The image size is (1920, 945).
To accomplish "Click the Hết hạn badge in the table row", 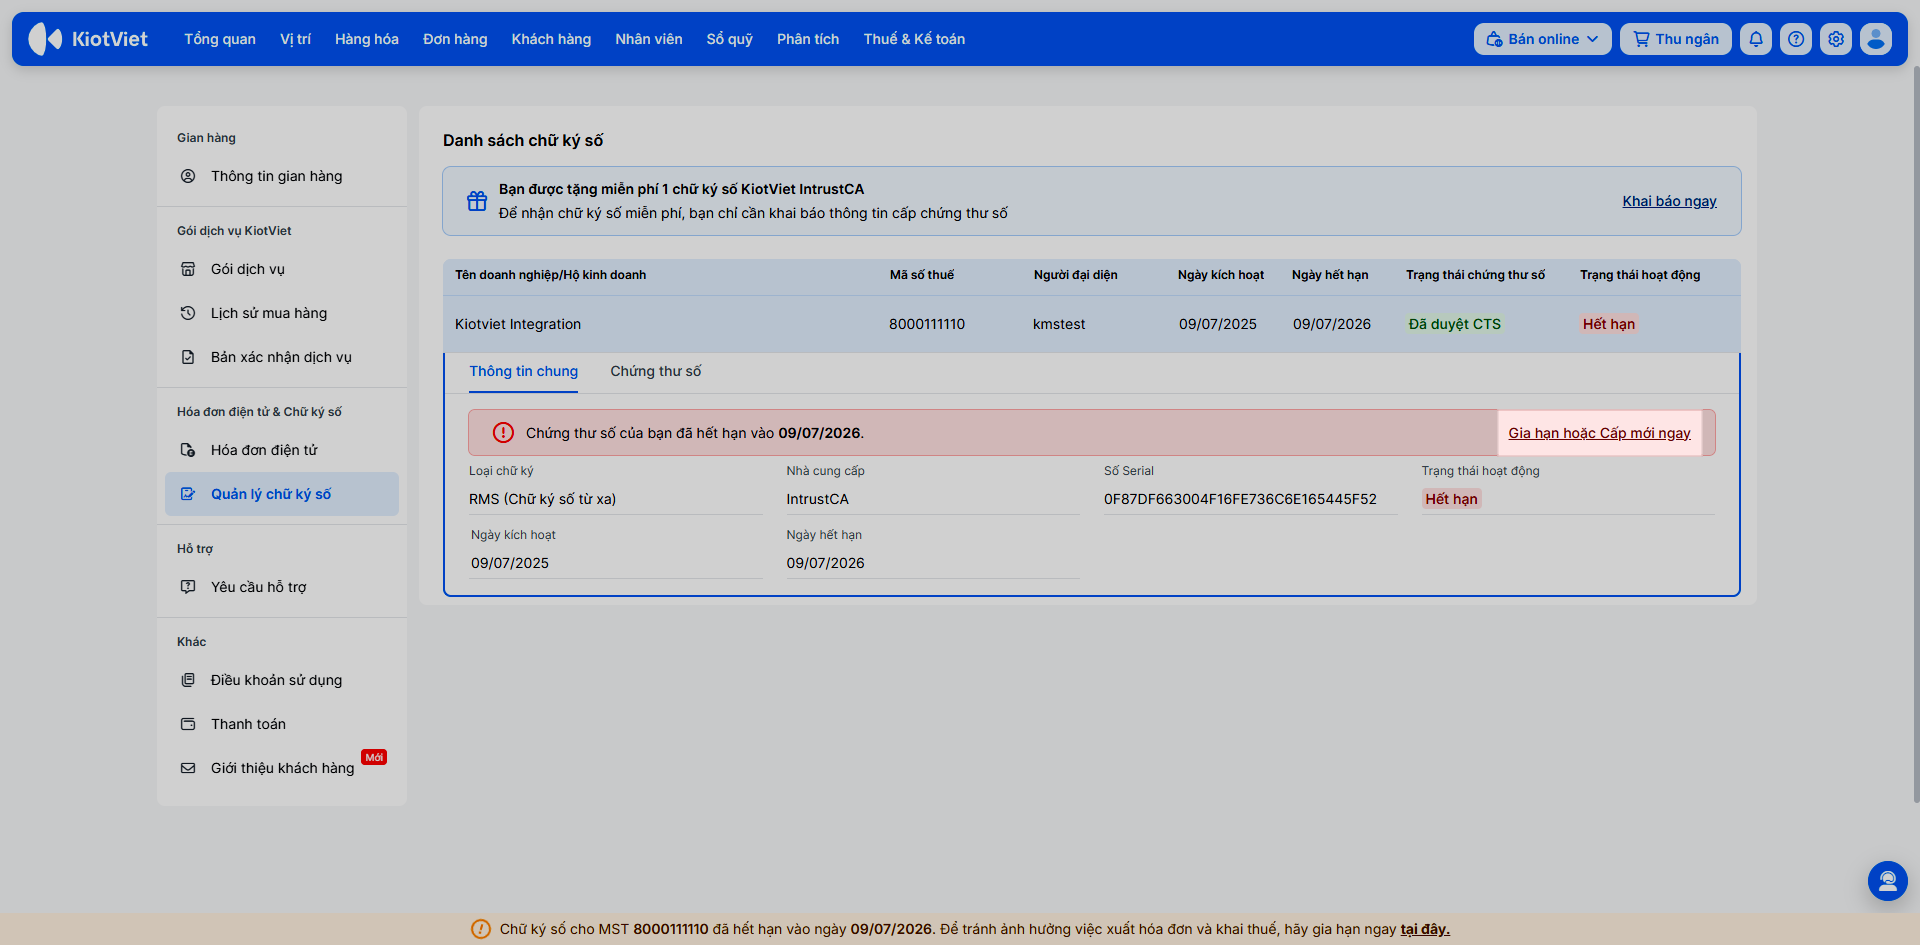I will (1609, 324).
